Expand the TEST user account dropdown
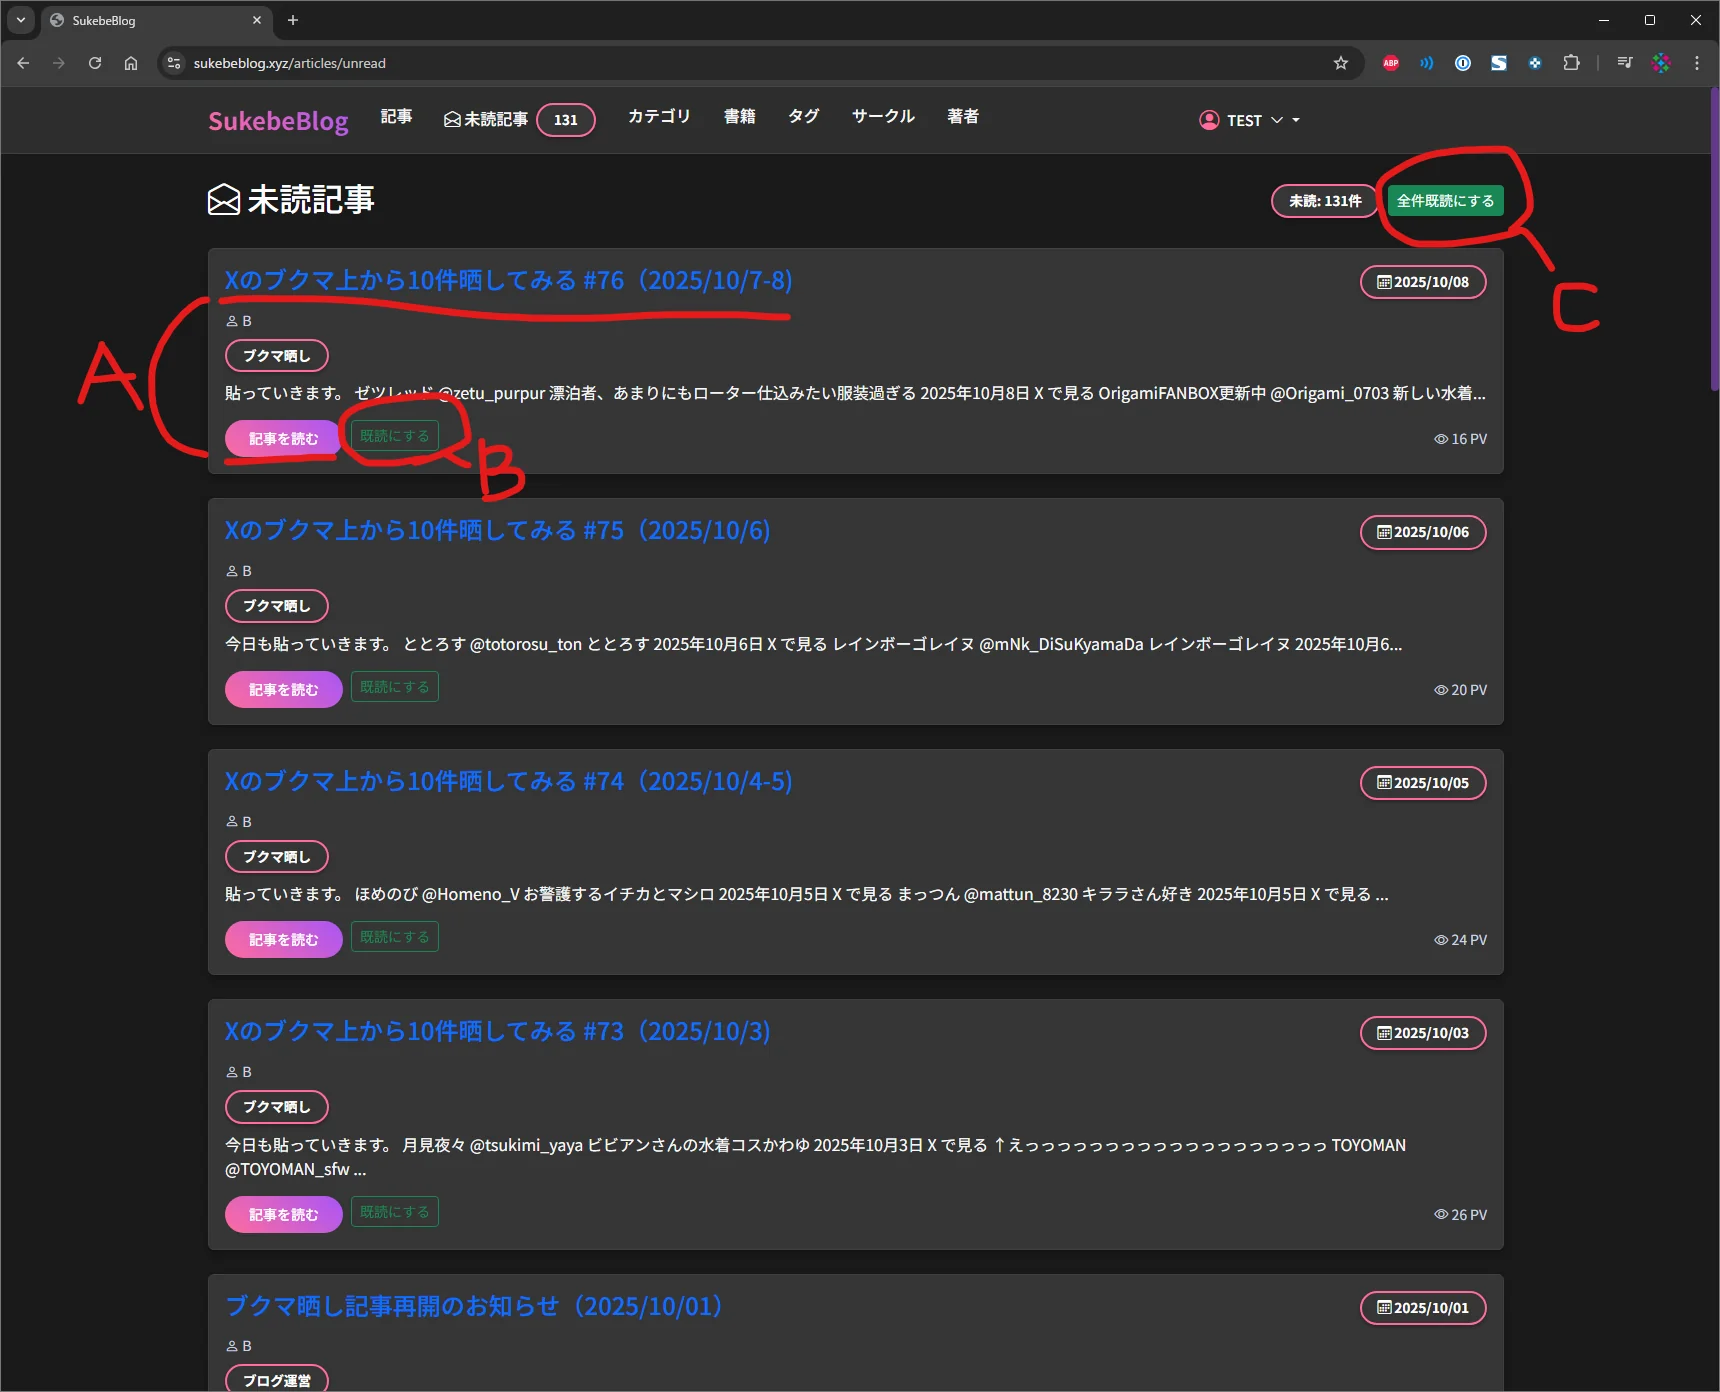Screen dimensions: 1720x1392 [1249, 120]
